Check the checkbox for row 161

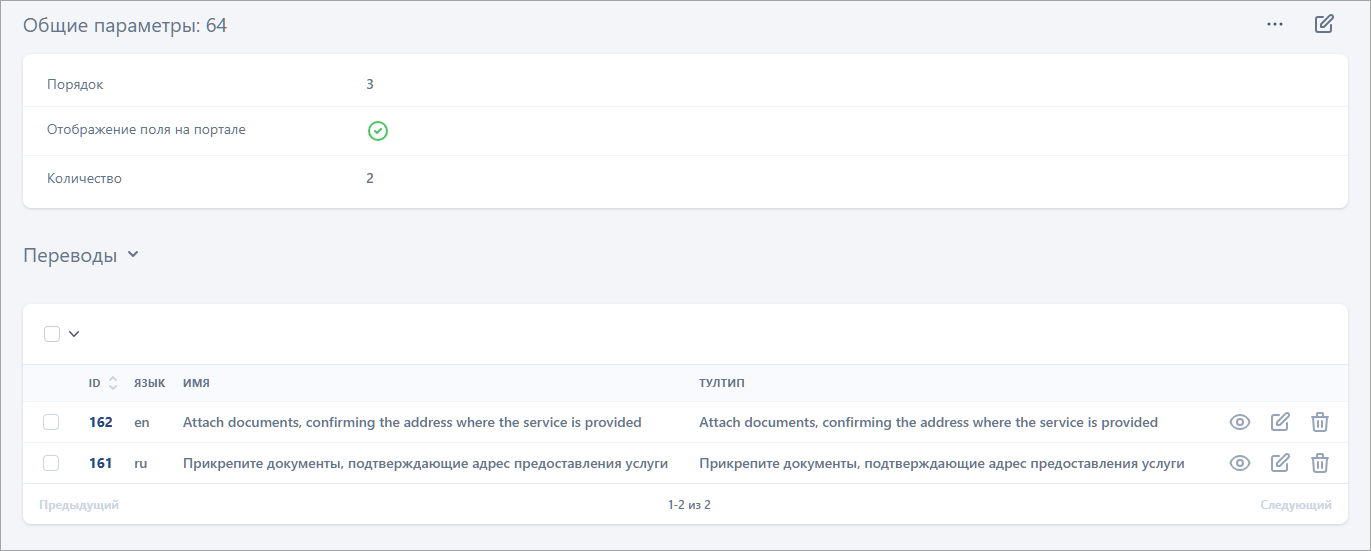(x=51, y=463)
